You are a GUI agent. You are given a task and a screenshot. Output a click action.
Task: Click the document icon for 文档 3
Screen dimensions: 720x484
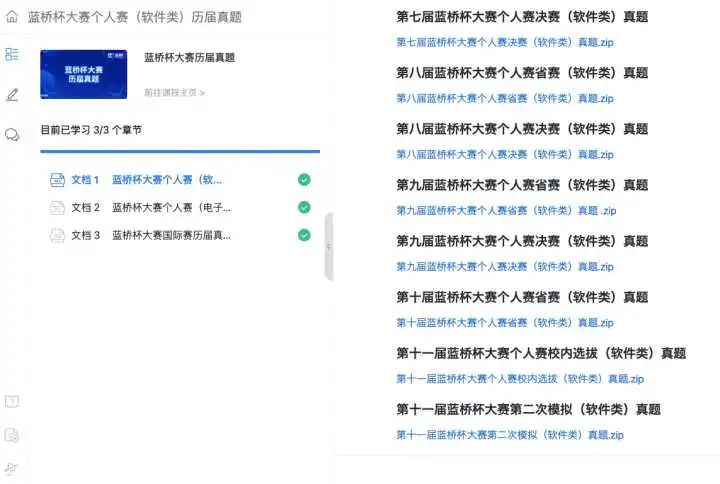coord(57,236)
